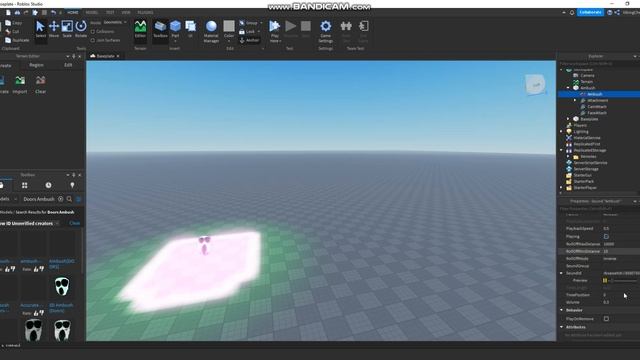Open the Part dropdown arrow

pyautogui.click(x=176, y=41)
